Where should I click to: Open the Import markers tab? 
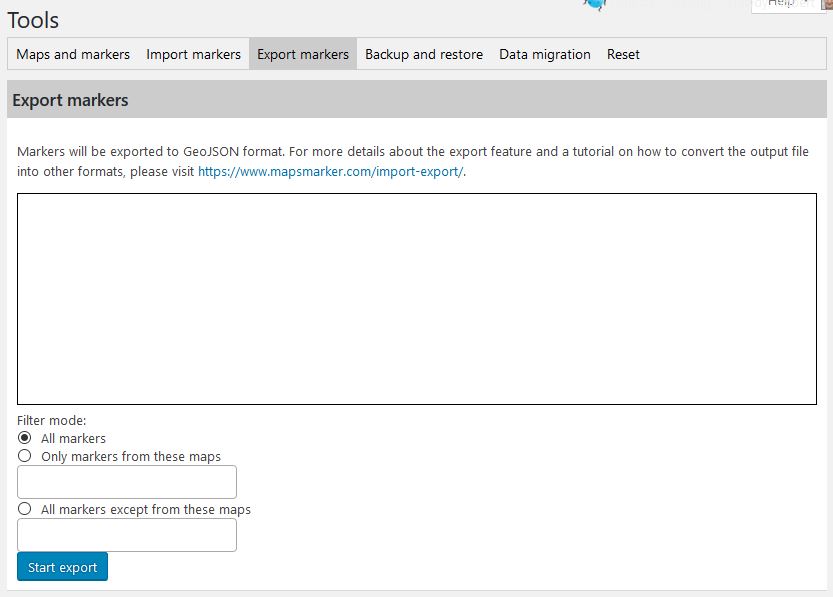coord(193,54)
